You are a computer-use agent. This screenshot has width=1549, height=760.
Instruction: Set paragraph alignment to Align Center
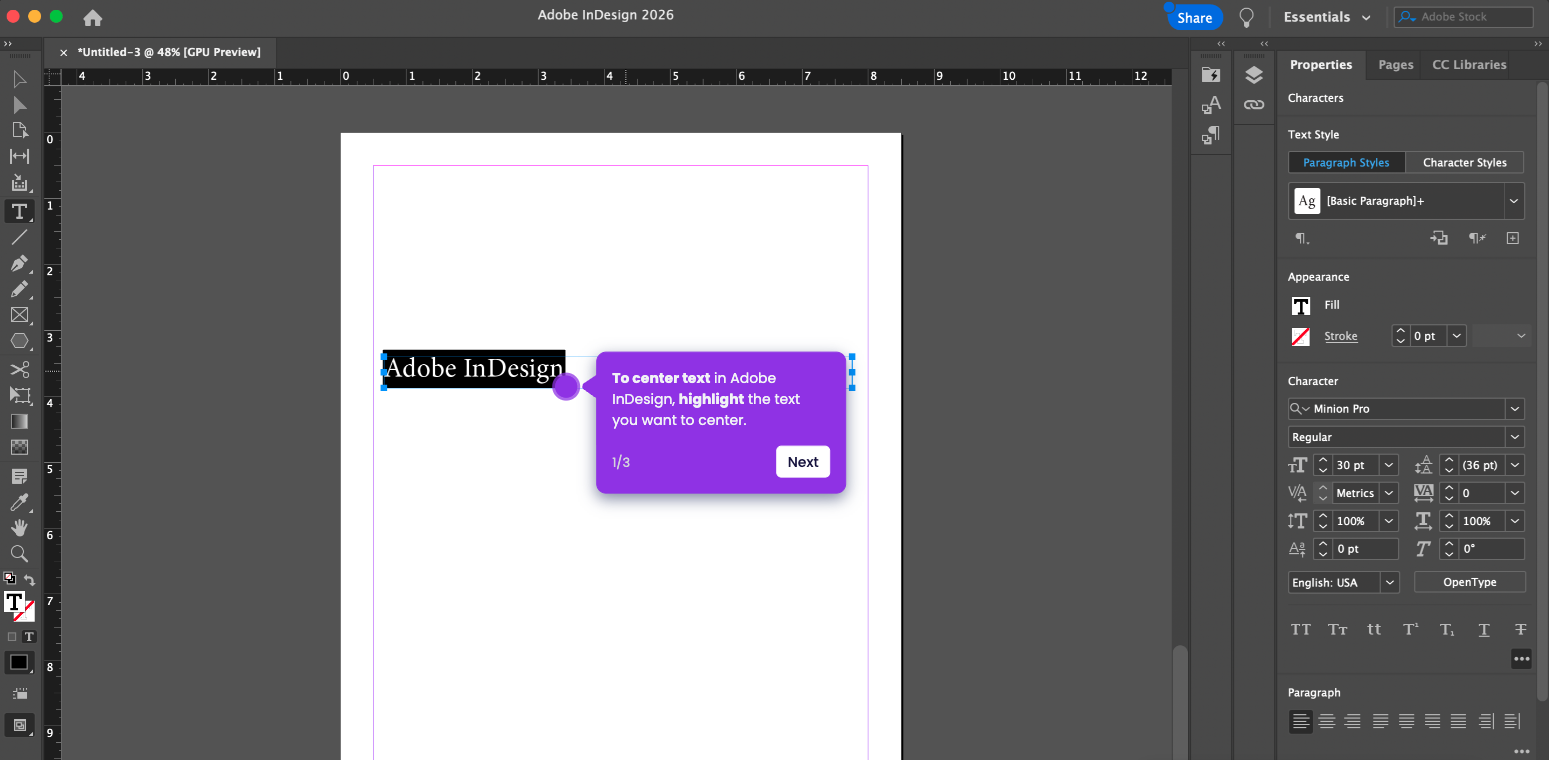(1327, 721)
